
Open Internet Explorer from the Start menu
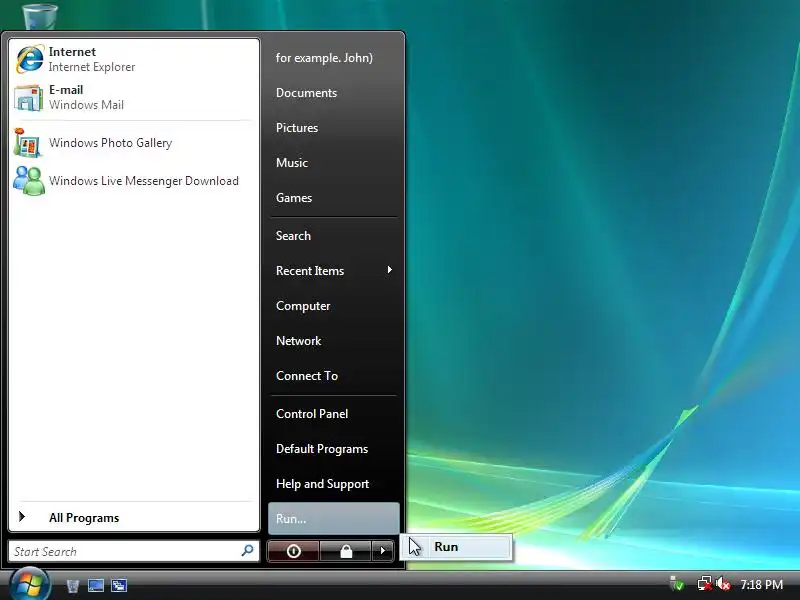coord(134,59)
